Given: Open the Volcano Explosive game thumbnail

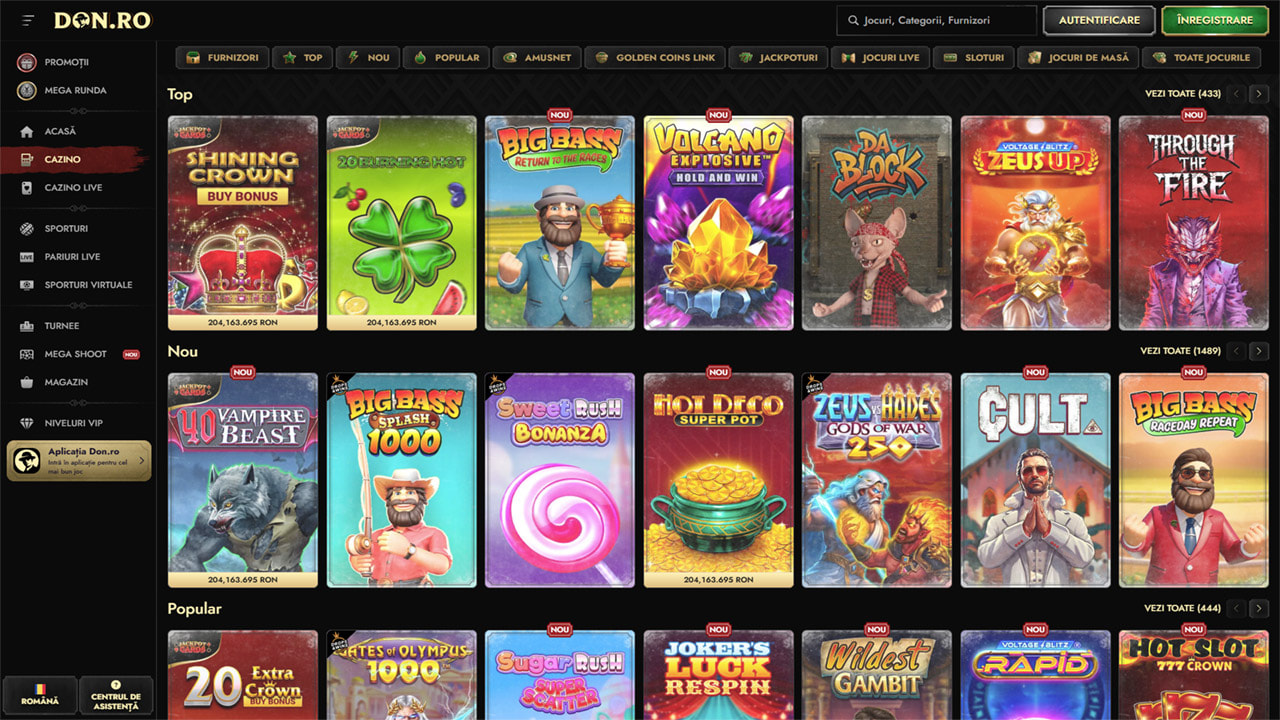Looking at the screenshot, I should tap(719, 223).
